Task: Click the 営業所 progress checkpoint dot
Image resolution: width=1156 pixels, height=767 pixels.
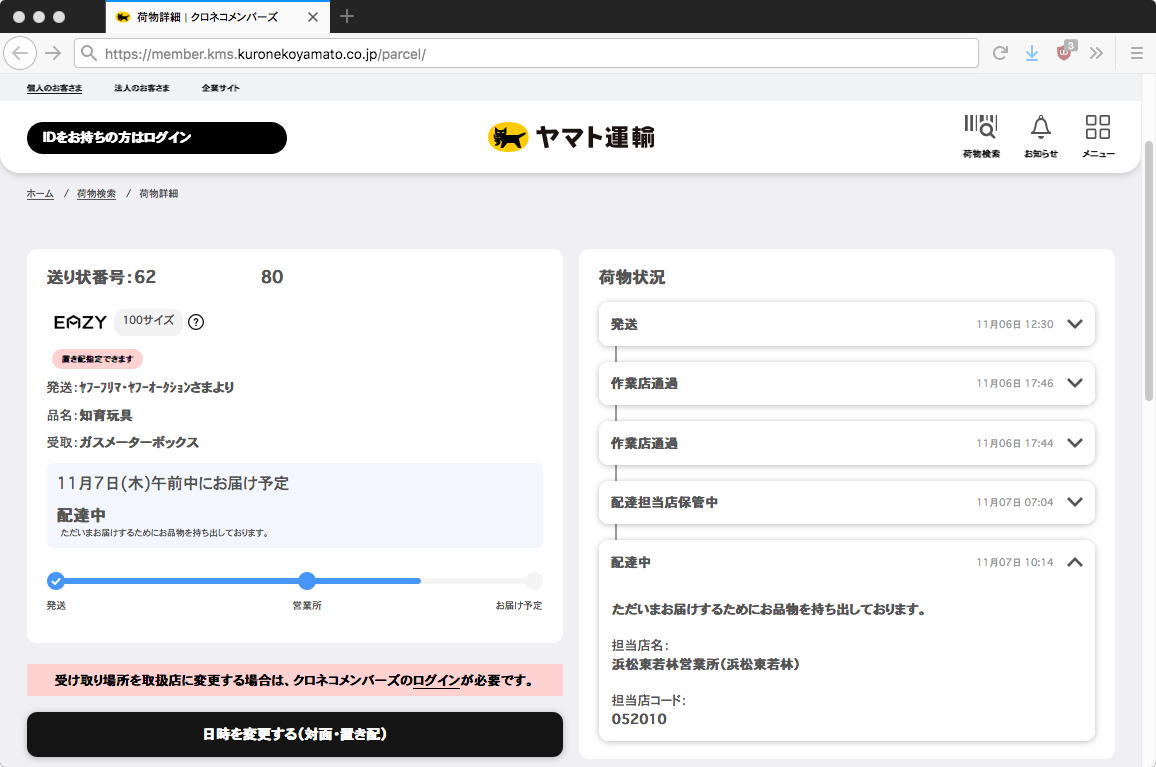Action: (x=307, y=581)
